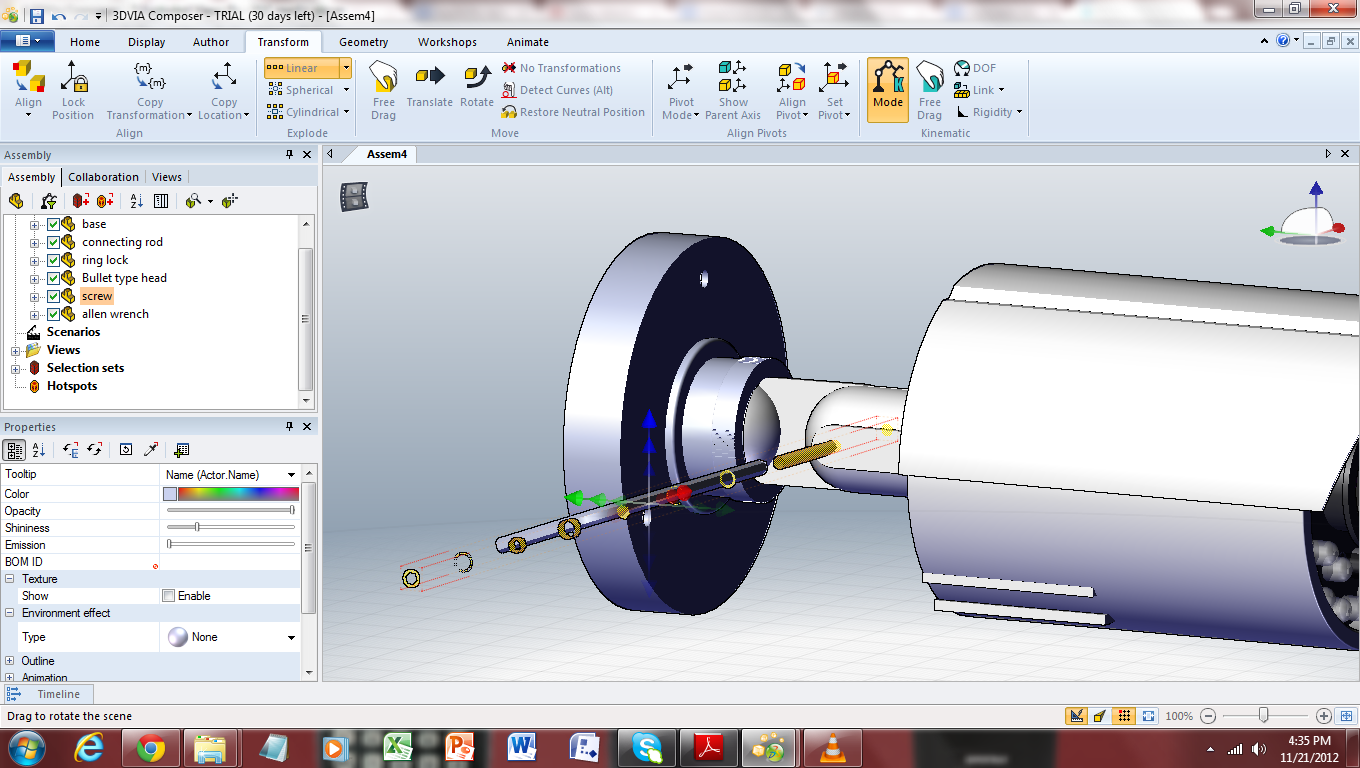Uncheck the ring lock checkbox

54,260
